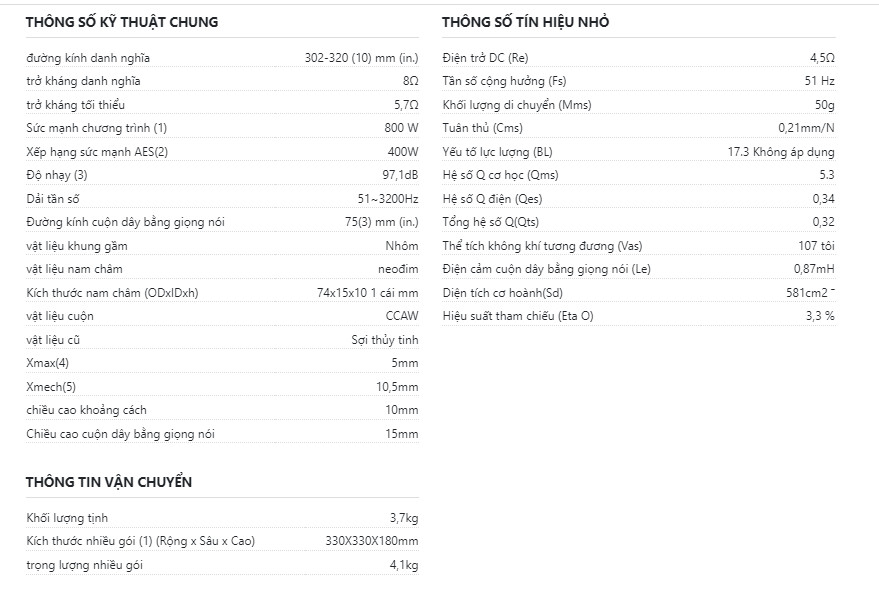879x610 pixels.
Task: Select the Độ nhạy (3) label
Action: click(x=57, y=175)
